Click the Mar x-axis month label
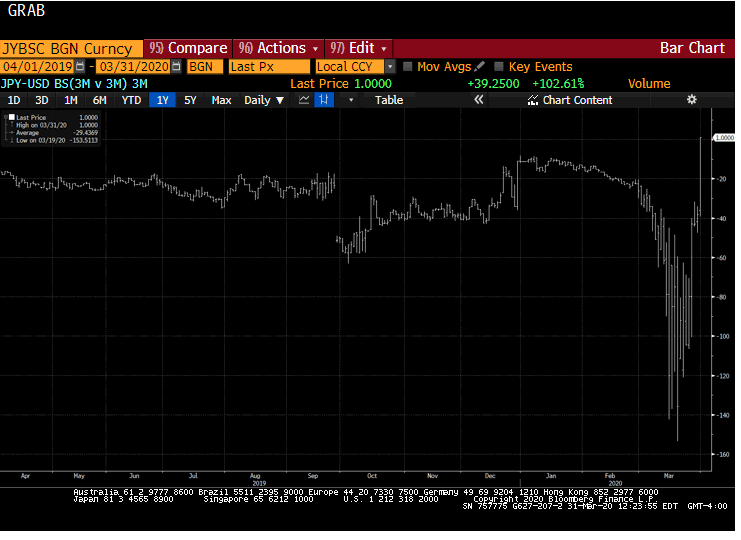Viewport: 741px width, 540px height. tap(669, 476)
